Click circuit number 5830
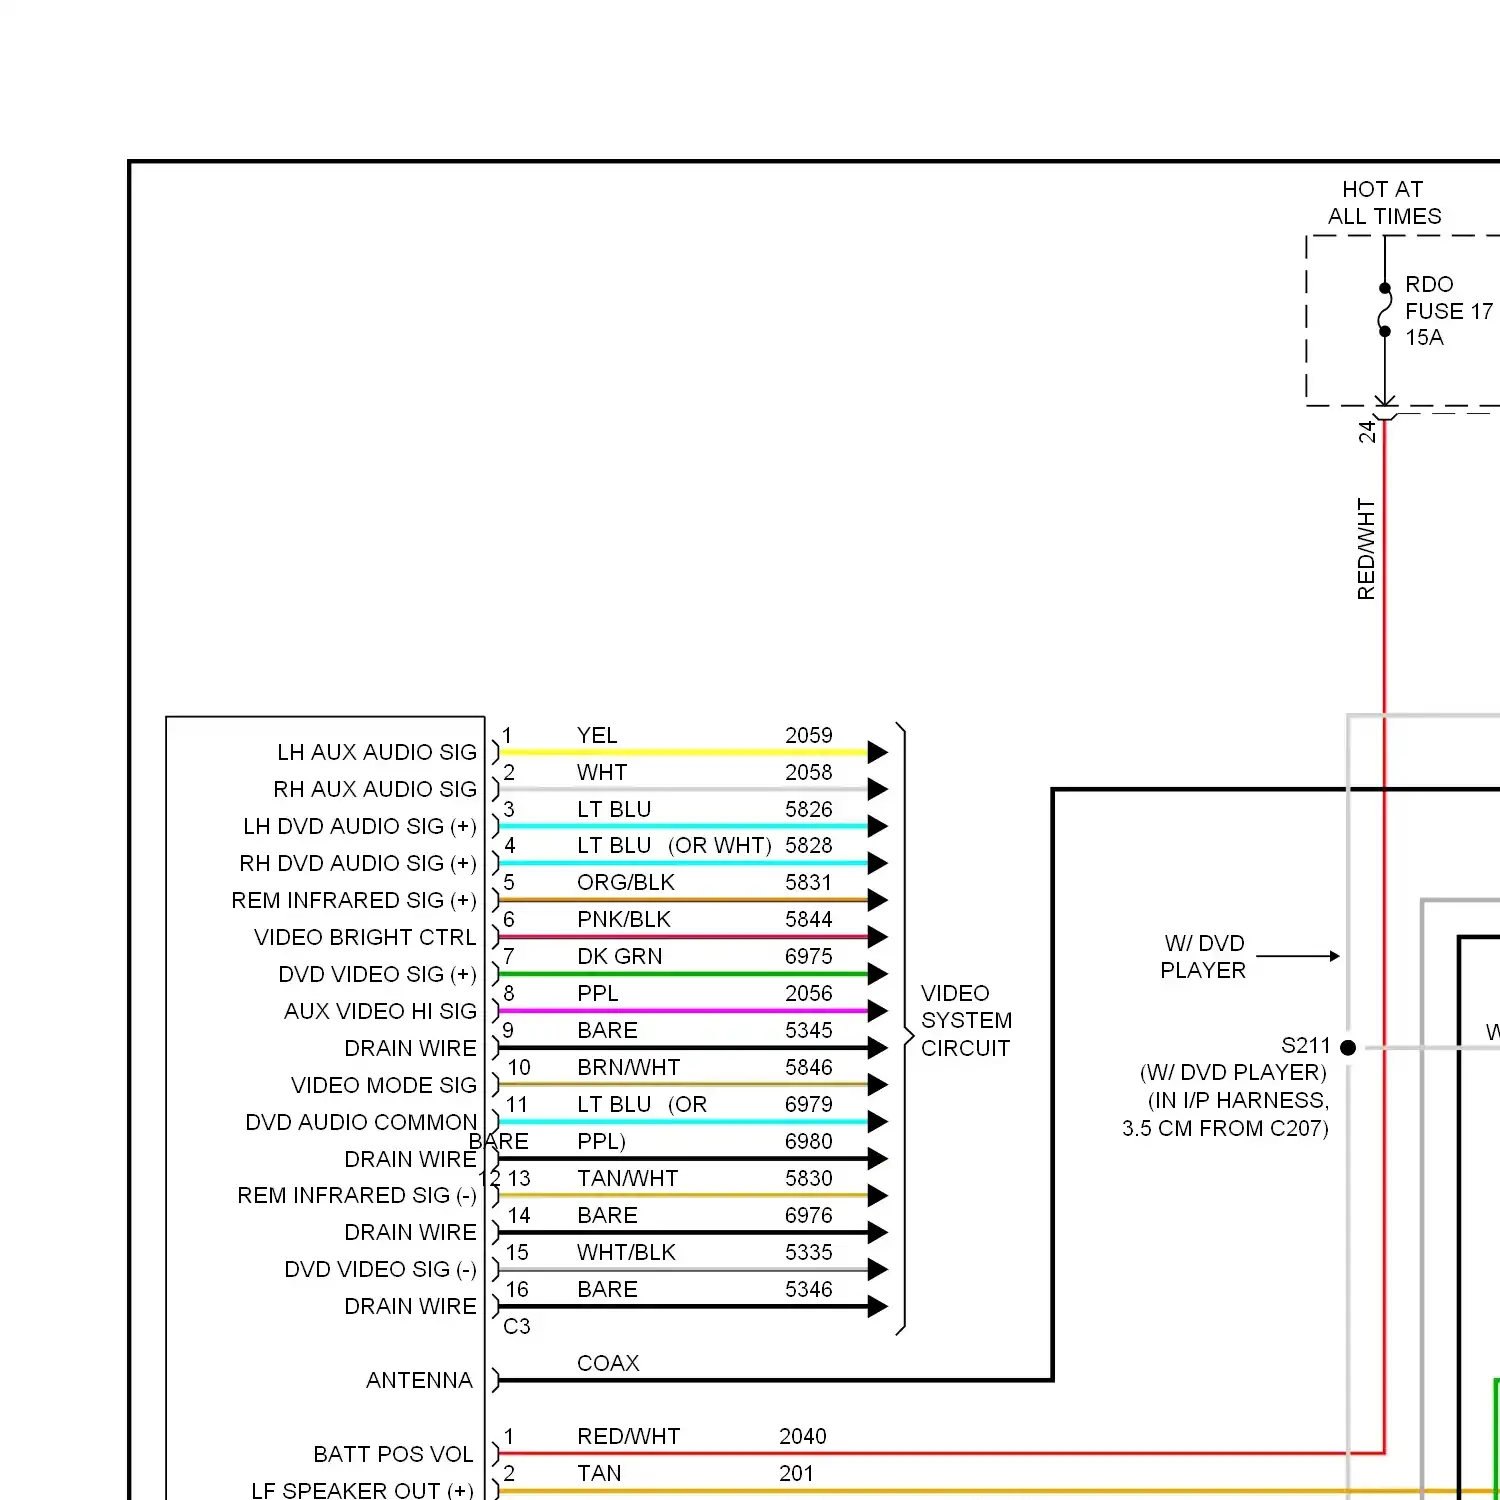1500x1500 pixels. point(808,1178)
